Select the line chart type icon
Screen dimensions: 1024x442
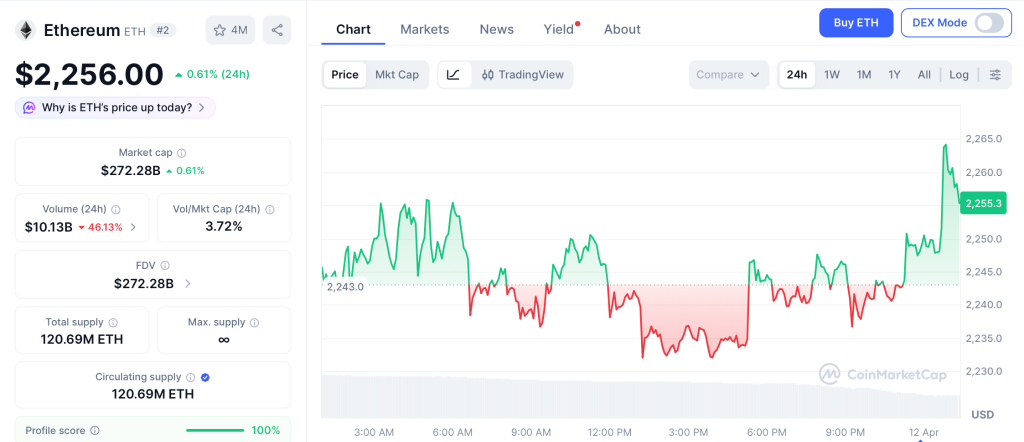(453, 74)
